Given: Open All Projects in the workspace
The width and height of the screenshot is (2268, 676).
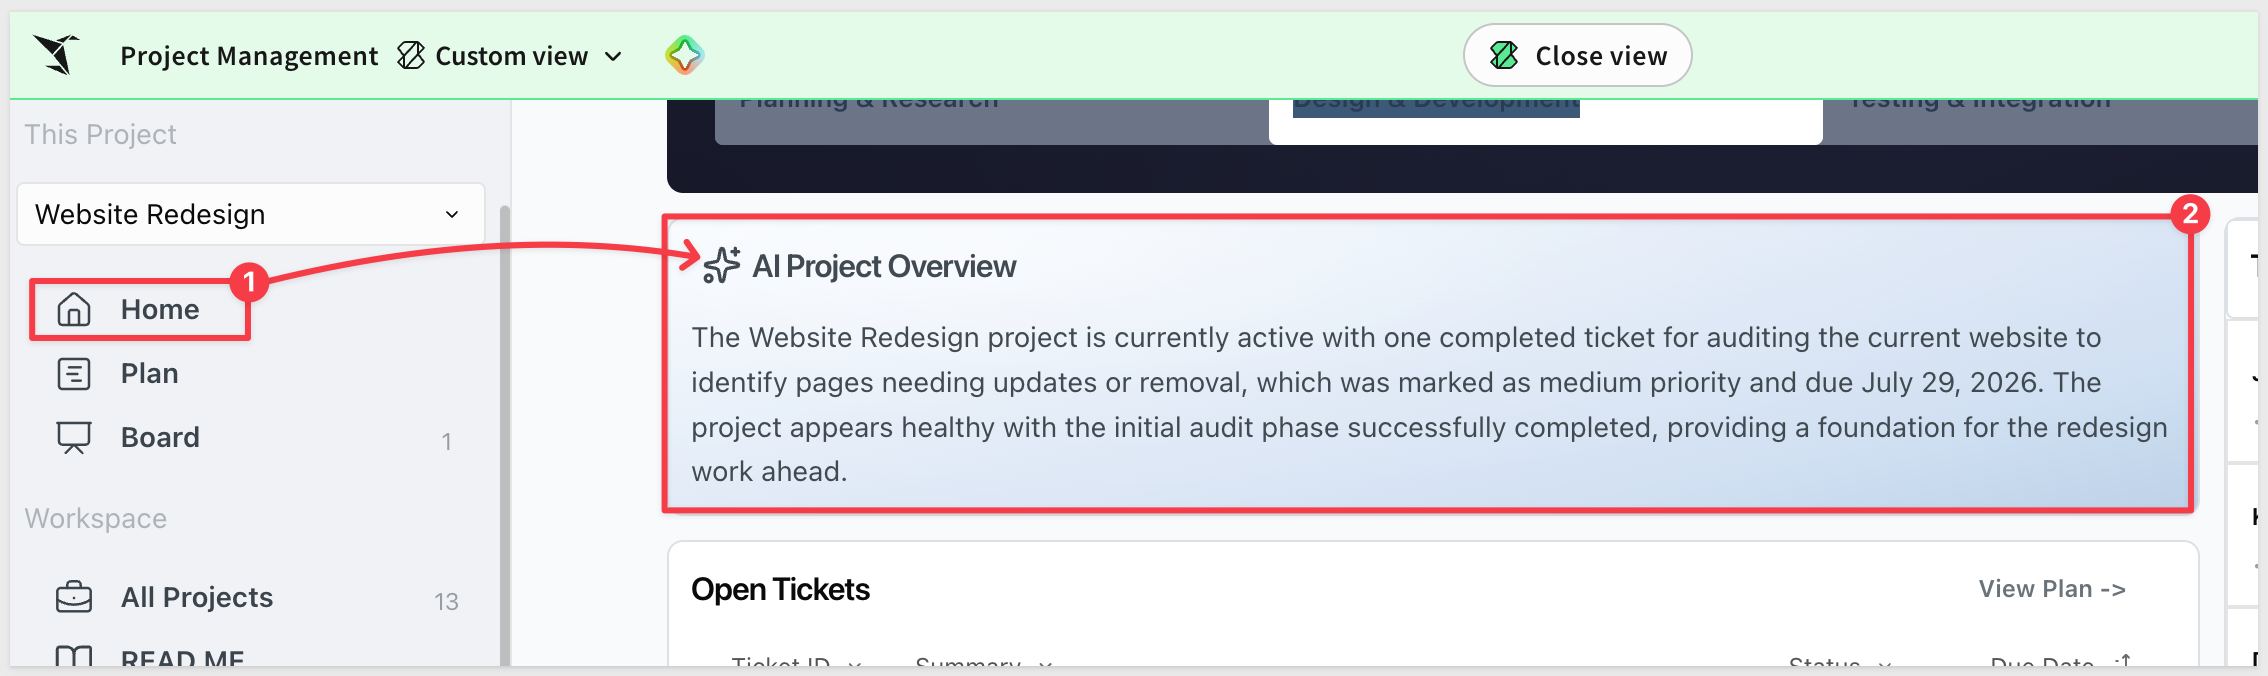Looking at the screenshot, I should click(197, 597).
